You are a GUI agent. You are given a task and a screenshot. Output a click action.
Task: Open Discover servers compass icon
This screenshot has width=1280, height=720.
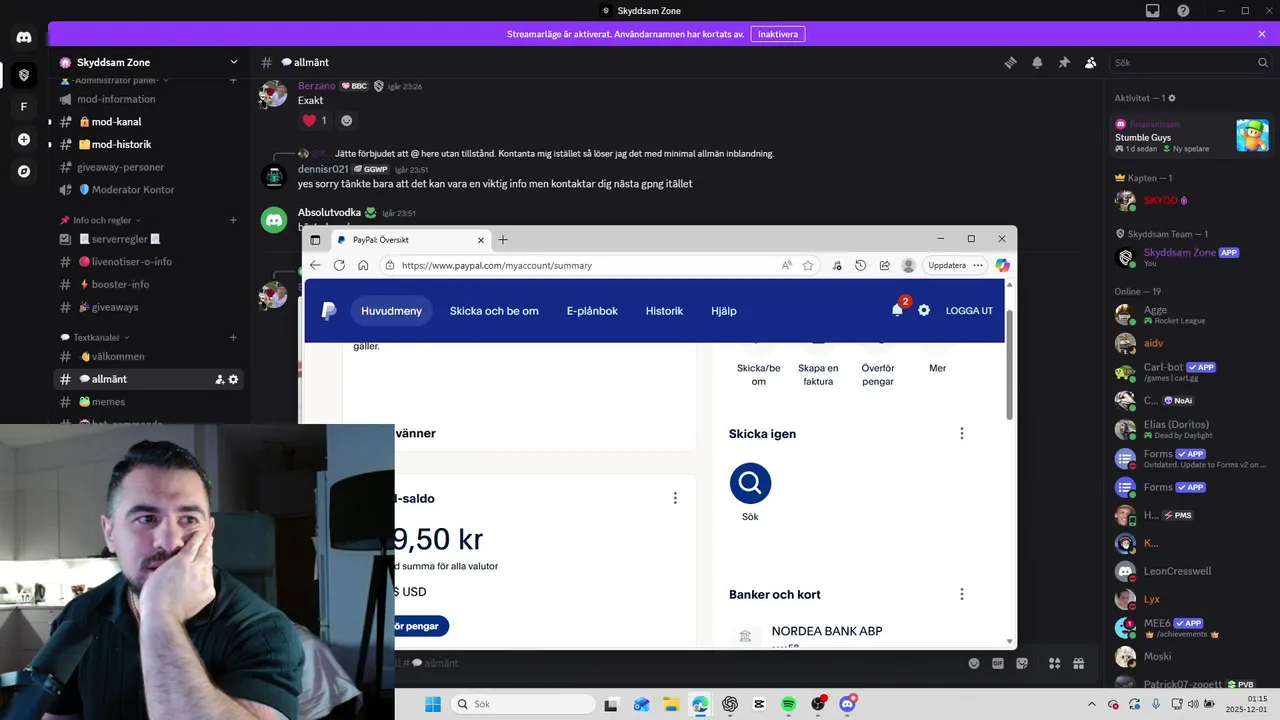(x=24, y=171)
